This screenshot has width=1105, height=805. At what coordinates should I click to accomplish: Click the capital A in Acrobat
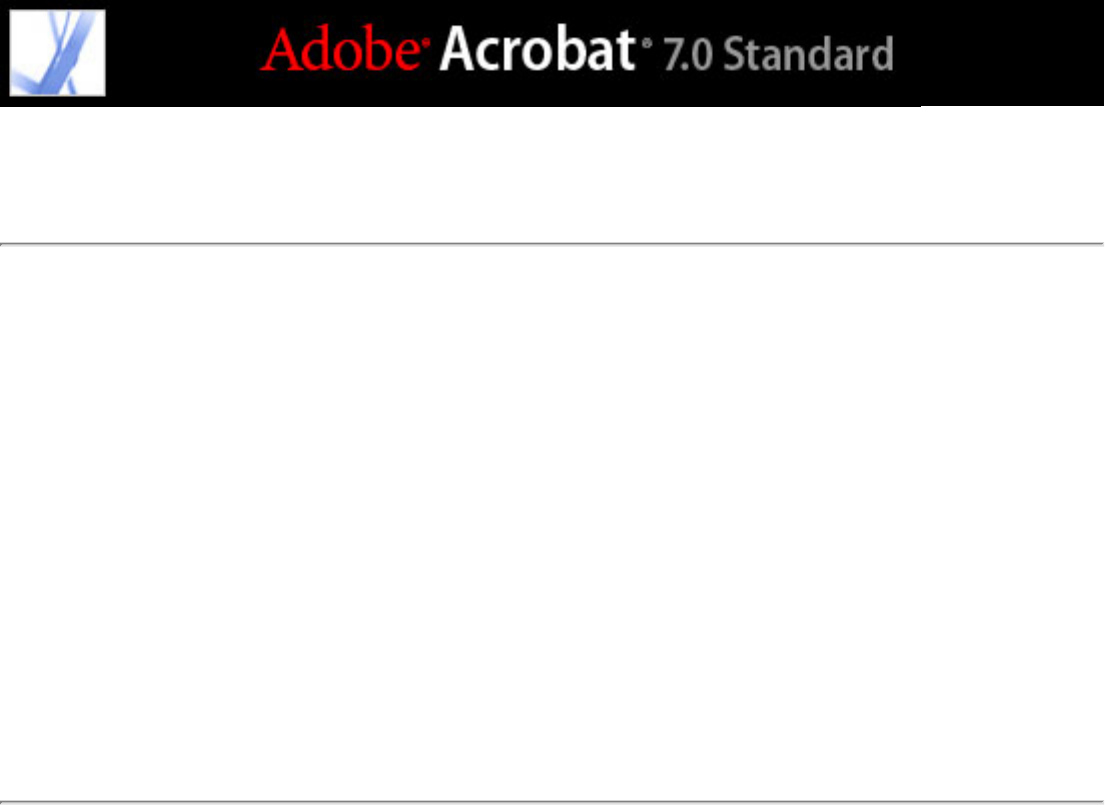[x=458, y=49]
